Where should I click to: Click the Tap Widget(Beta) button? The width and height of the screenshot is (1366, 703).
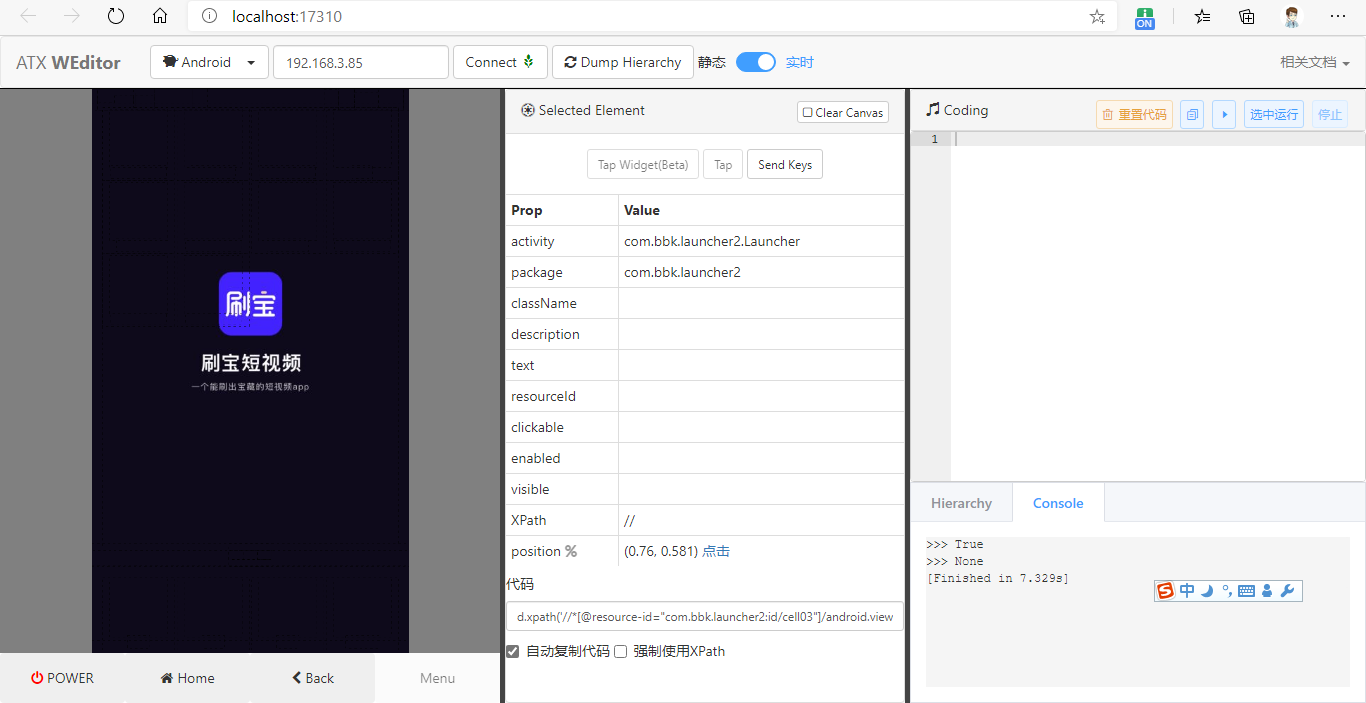click(x=643, y=165)
